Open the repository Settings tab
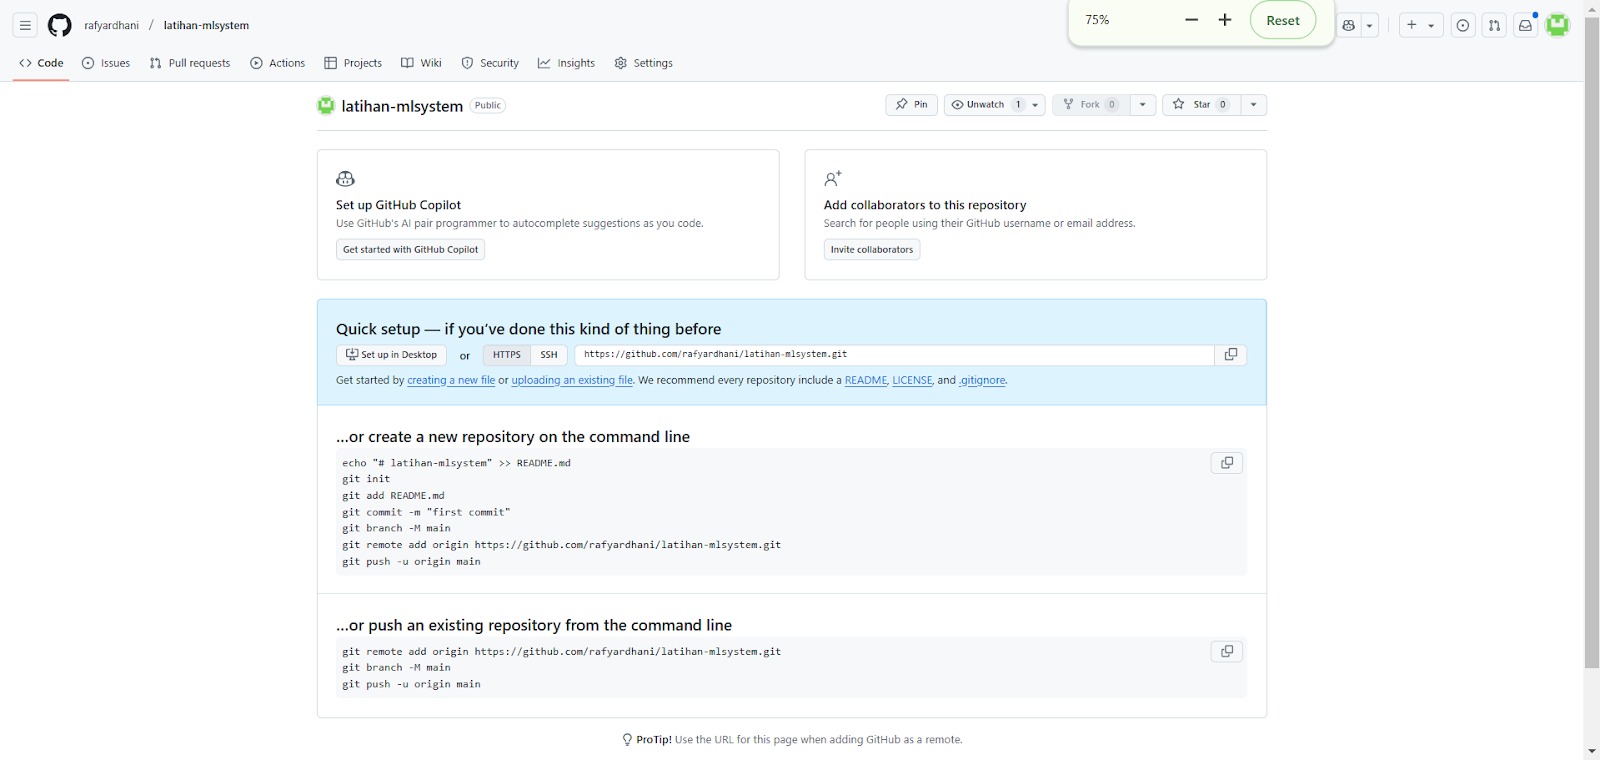 point(643,63)
